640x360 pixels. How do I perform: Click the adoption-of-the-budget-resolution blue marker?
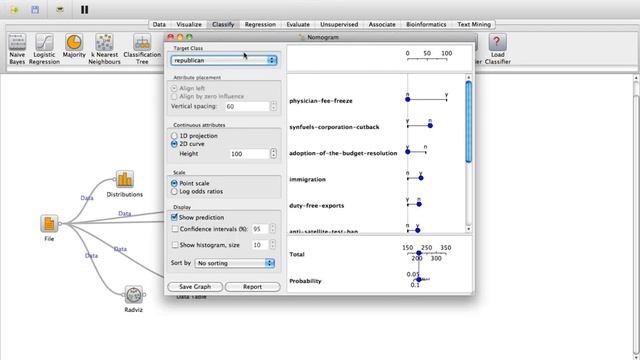407,152
